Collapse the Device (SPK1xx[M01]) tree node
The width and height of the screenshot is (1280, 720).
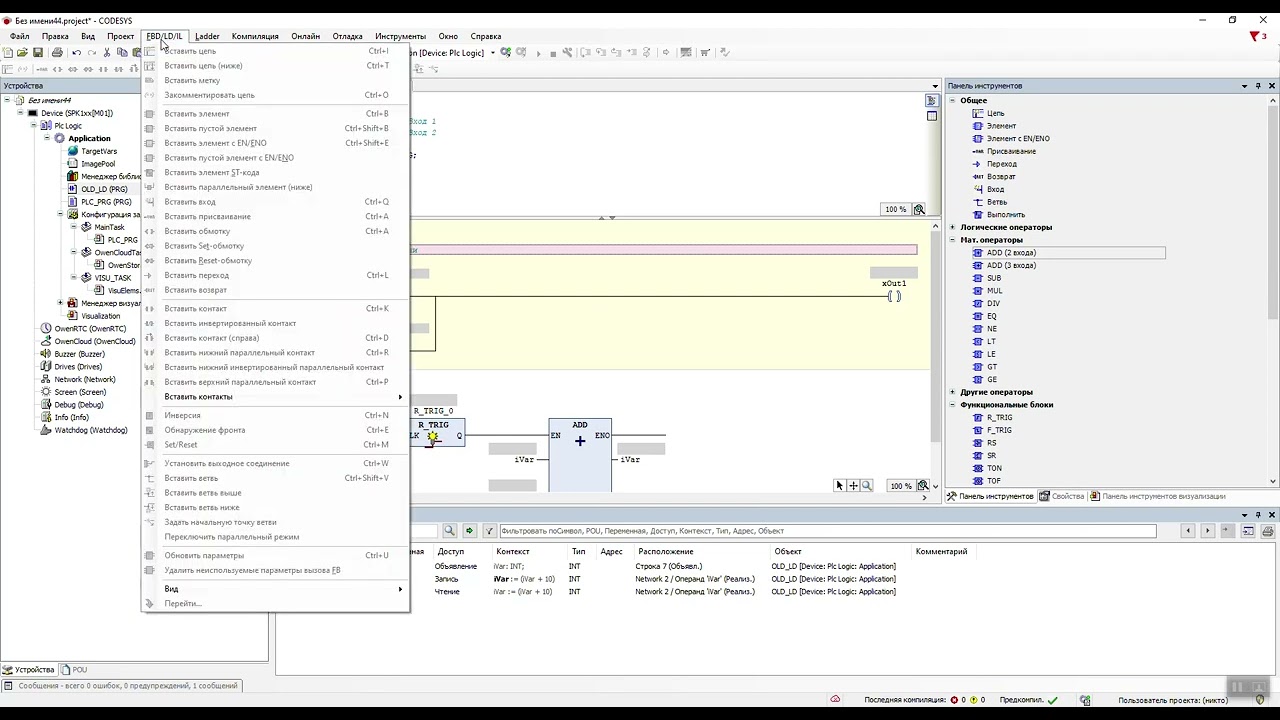tap(20, 113)
